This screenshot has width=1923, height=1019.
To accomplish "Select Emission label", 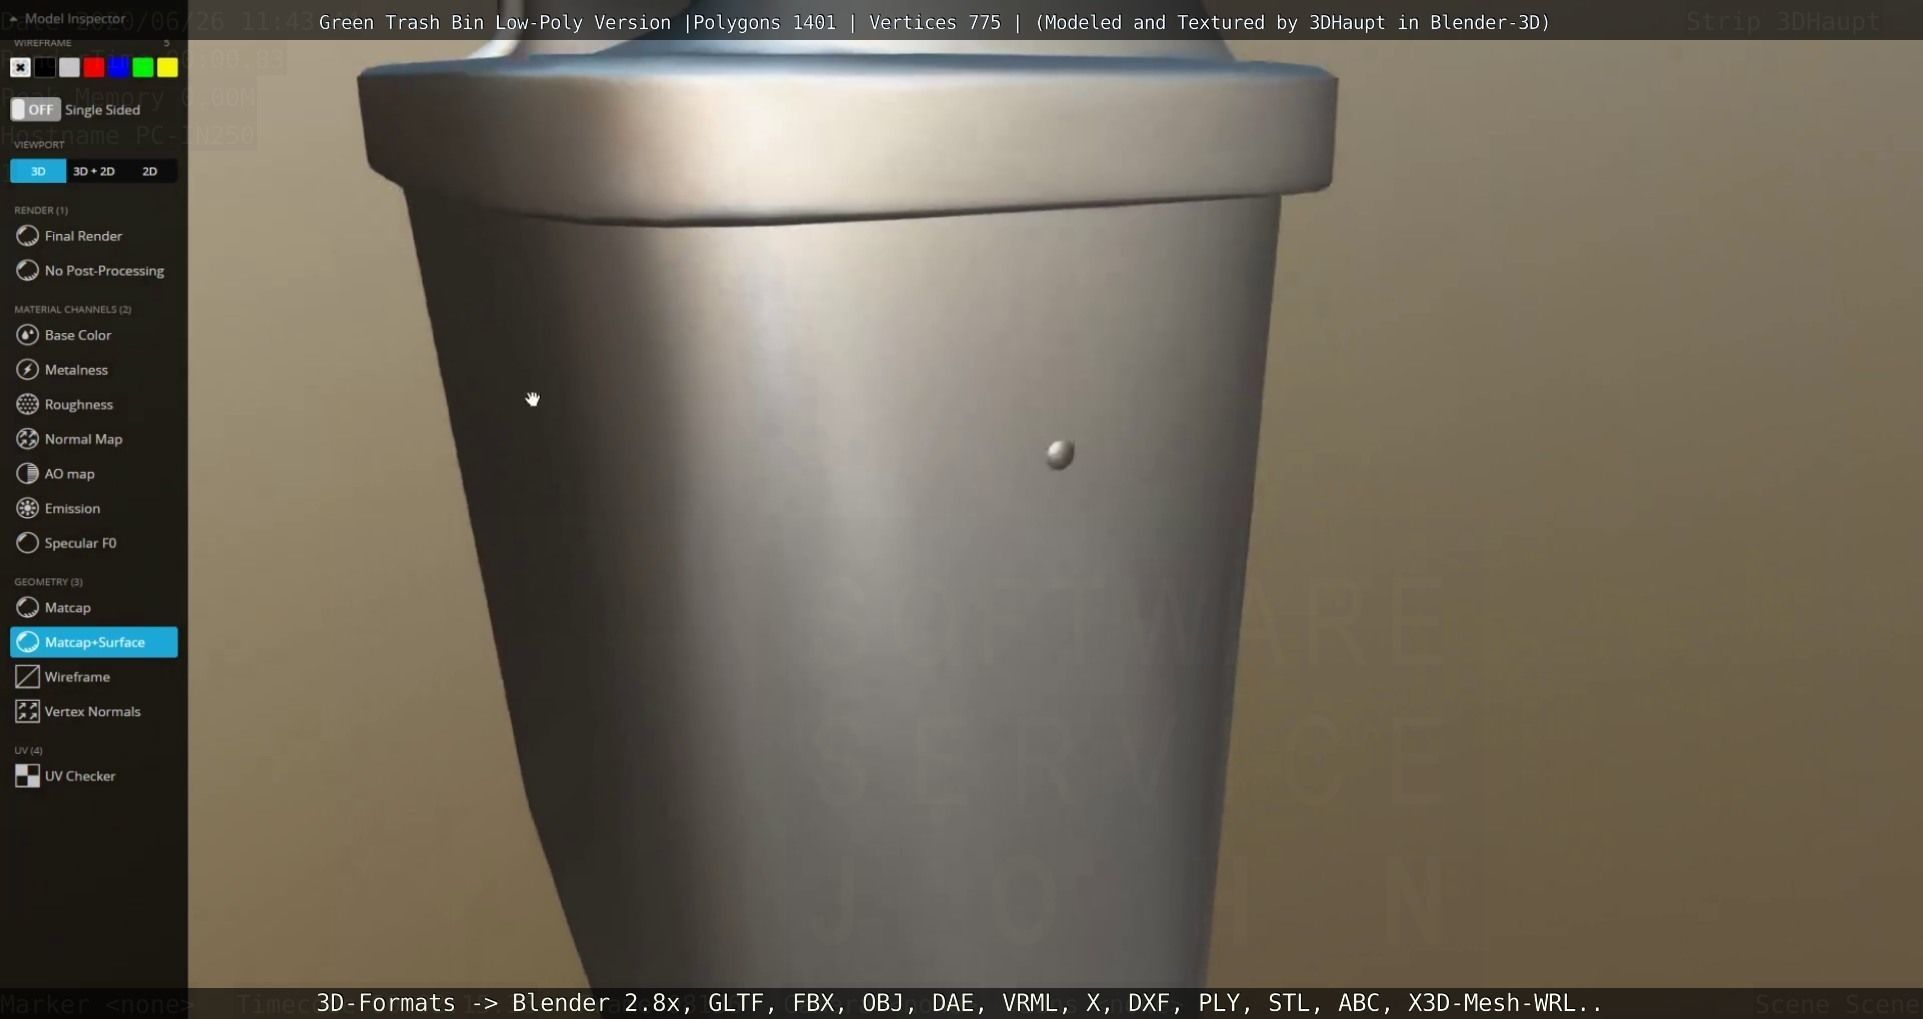I will [x=72, y=508].
